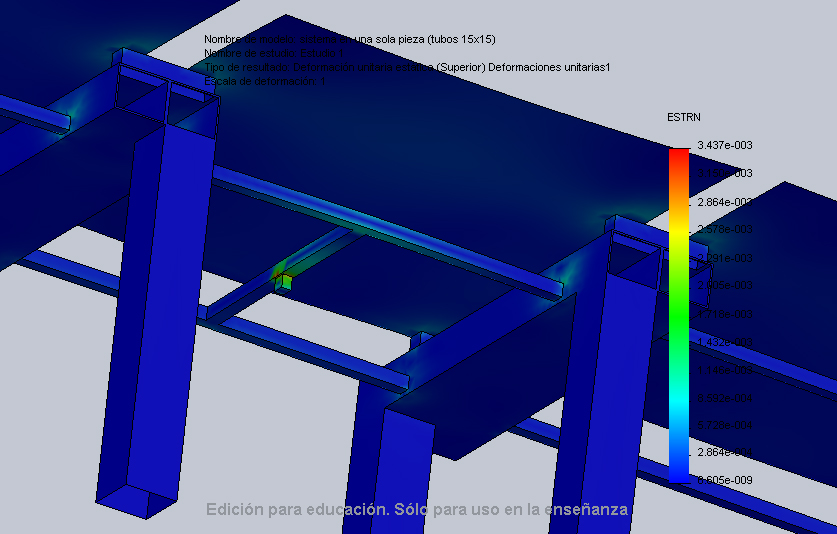The width and height of the screenshot is (837, 534).
Task: Select the long diagonal crossbar tube under tabletop
Action: [x=390, y=230]
